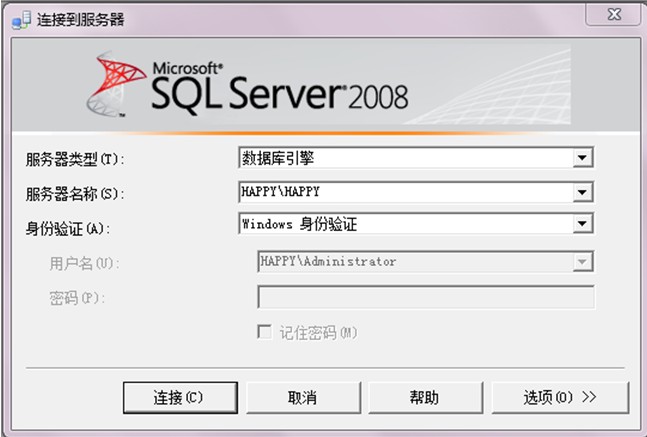Click the 密码(P) label
647x437 pixels.
(77, 298)
